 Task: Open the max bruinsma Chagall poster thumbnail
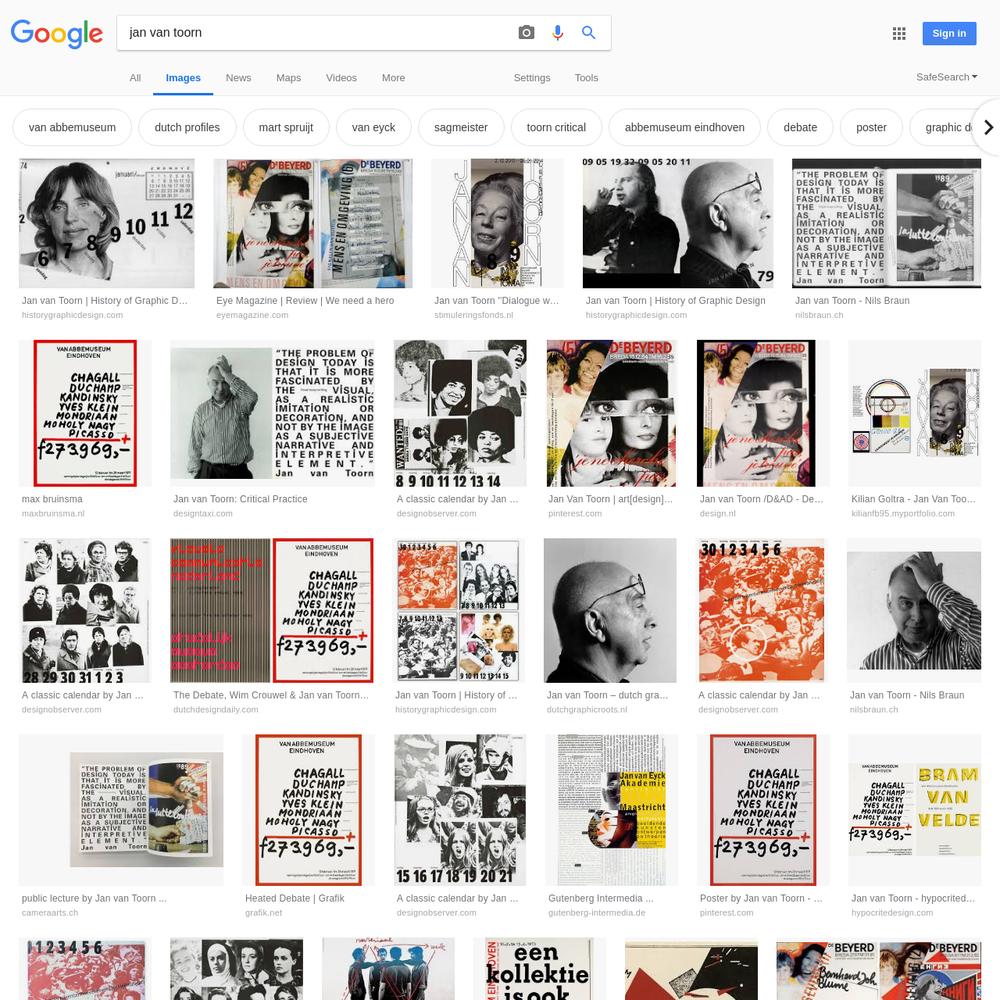click(x=85, y=413)
